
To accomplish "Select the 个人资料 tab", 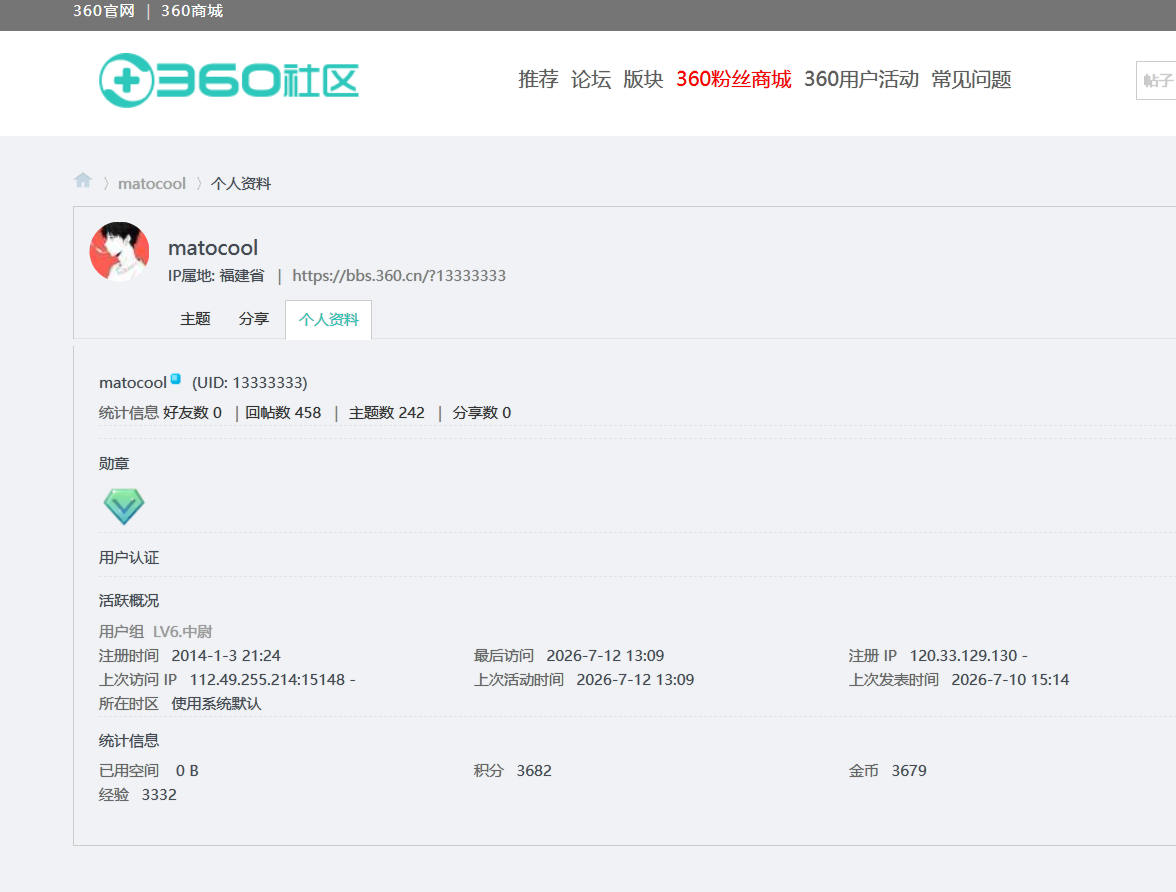I will tap(328, 320).
